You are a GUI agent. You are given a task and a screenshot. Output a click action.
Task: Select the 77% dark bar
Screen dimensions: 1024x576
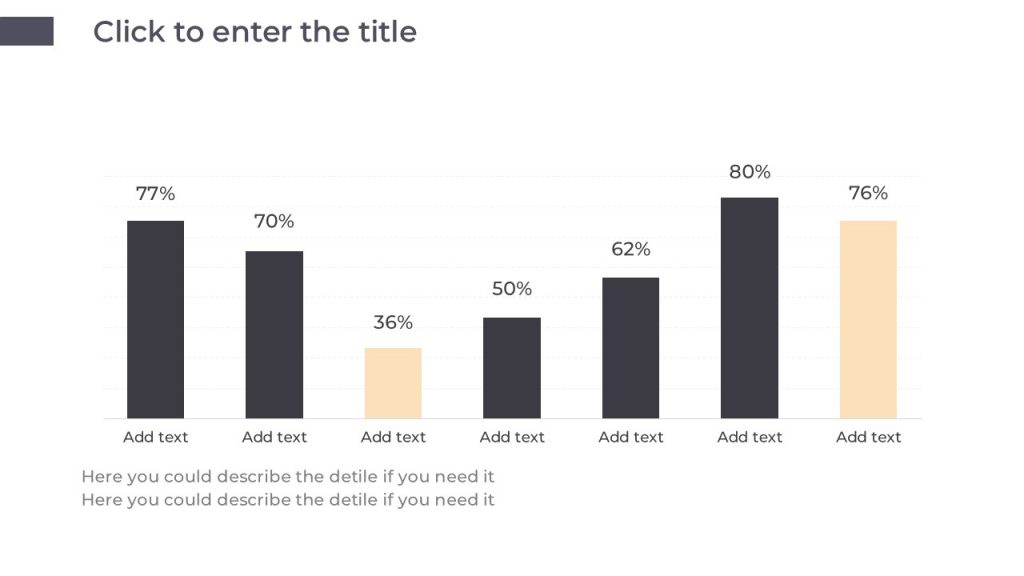(x=155, y=319)
